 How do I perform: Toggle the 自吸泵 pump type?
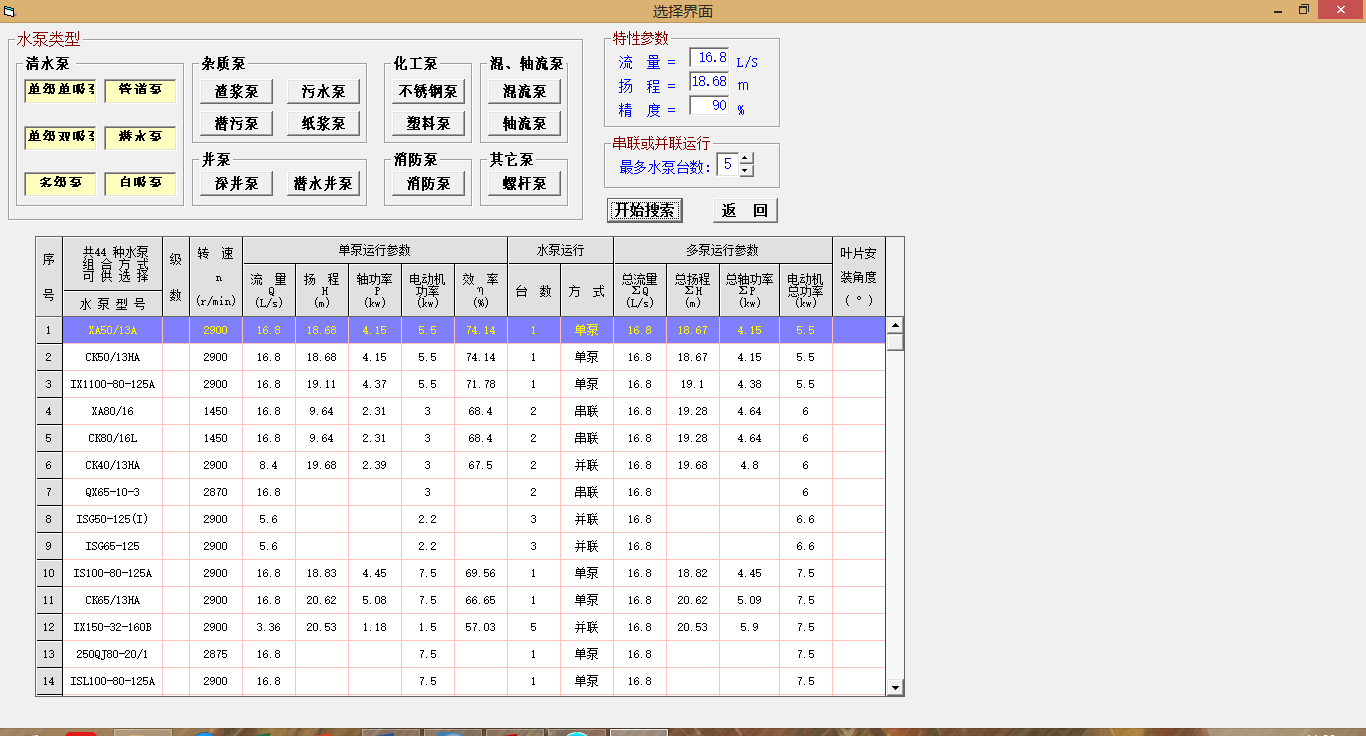(140, 184)
